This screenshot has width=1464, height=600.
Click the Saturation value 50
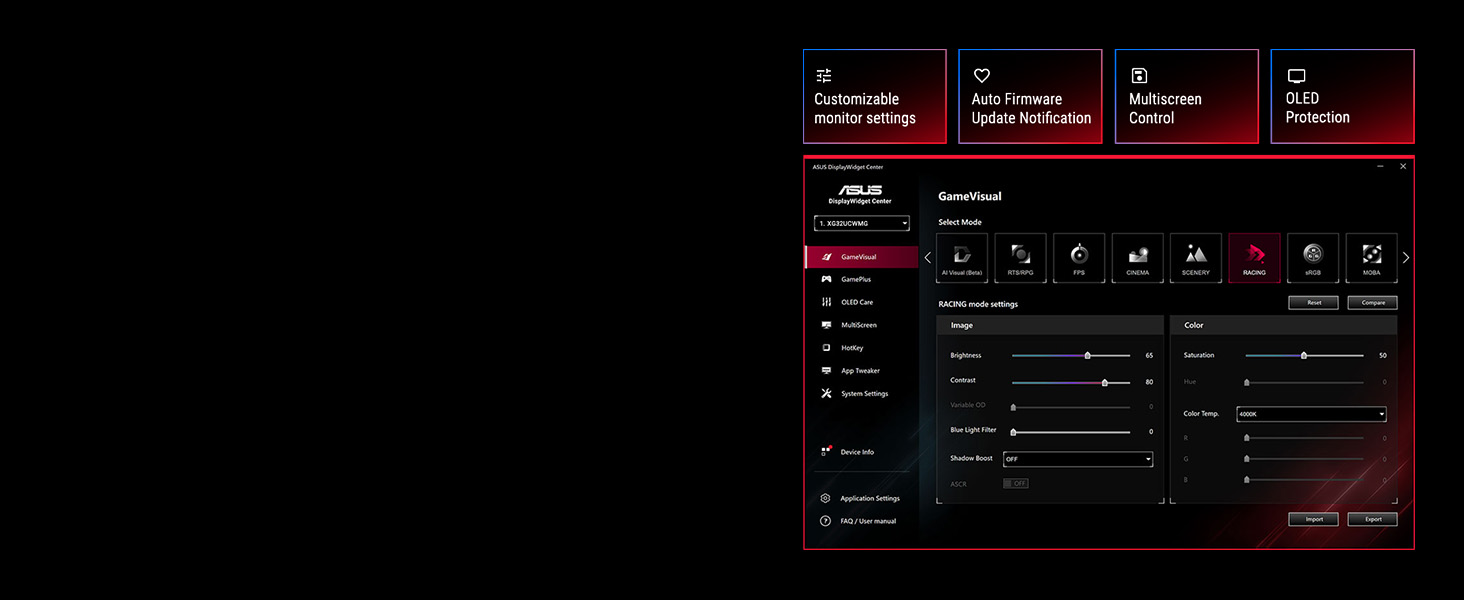pos(1382,356)
